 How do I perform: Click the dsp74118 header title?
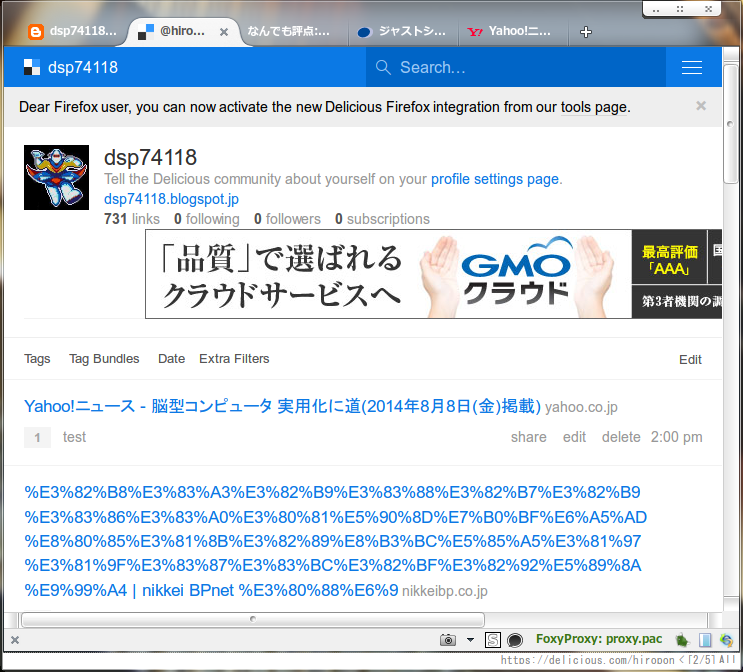(83, 67)
